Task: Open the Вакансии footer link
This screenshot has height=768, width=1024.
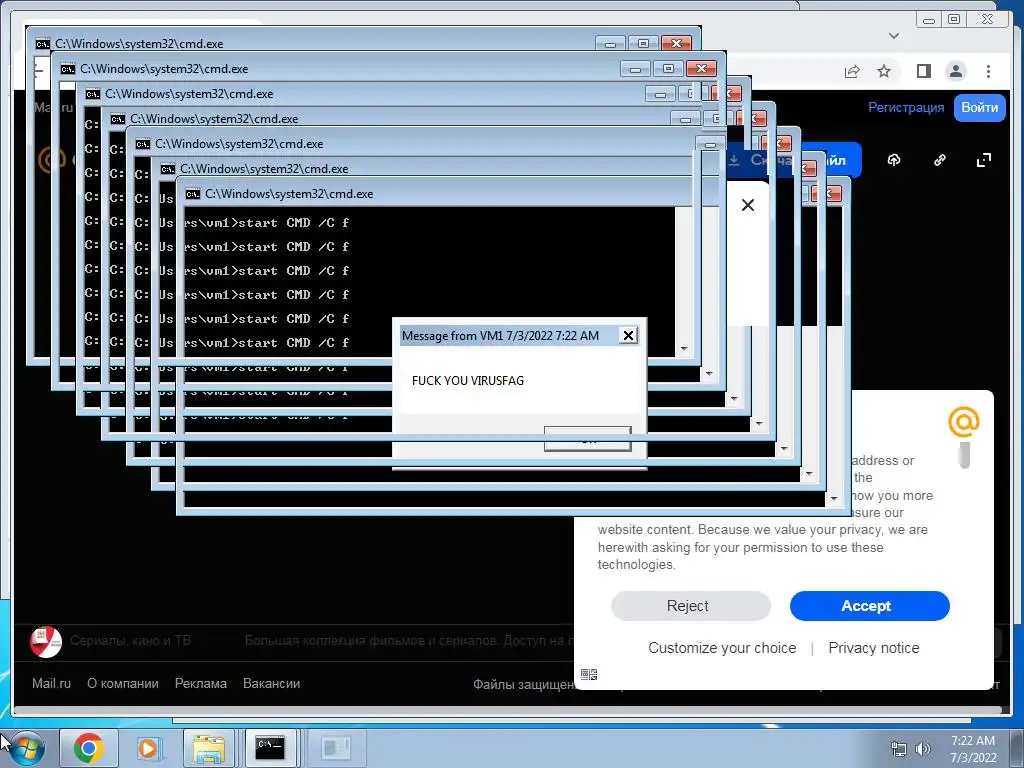Action: click(x=271, y=684)
